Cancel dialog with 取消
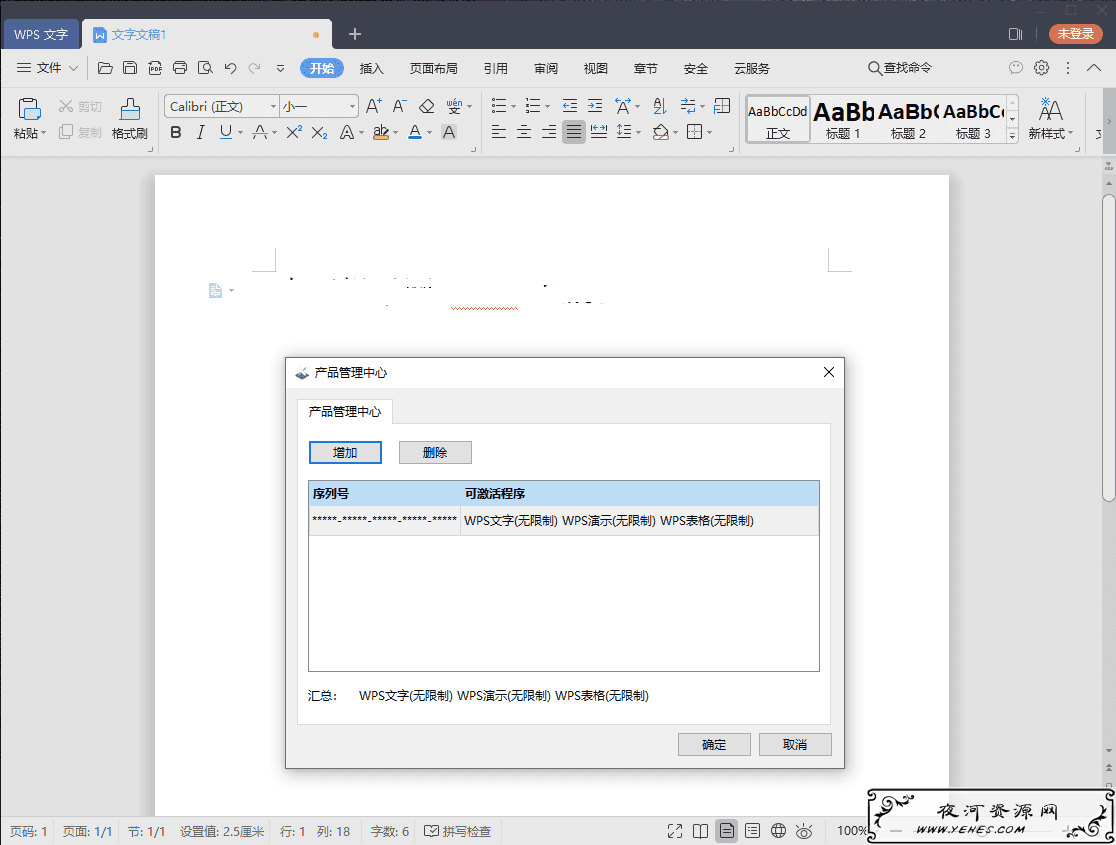1116x845 pixels. pyautogui.click(x=795, y=744)
